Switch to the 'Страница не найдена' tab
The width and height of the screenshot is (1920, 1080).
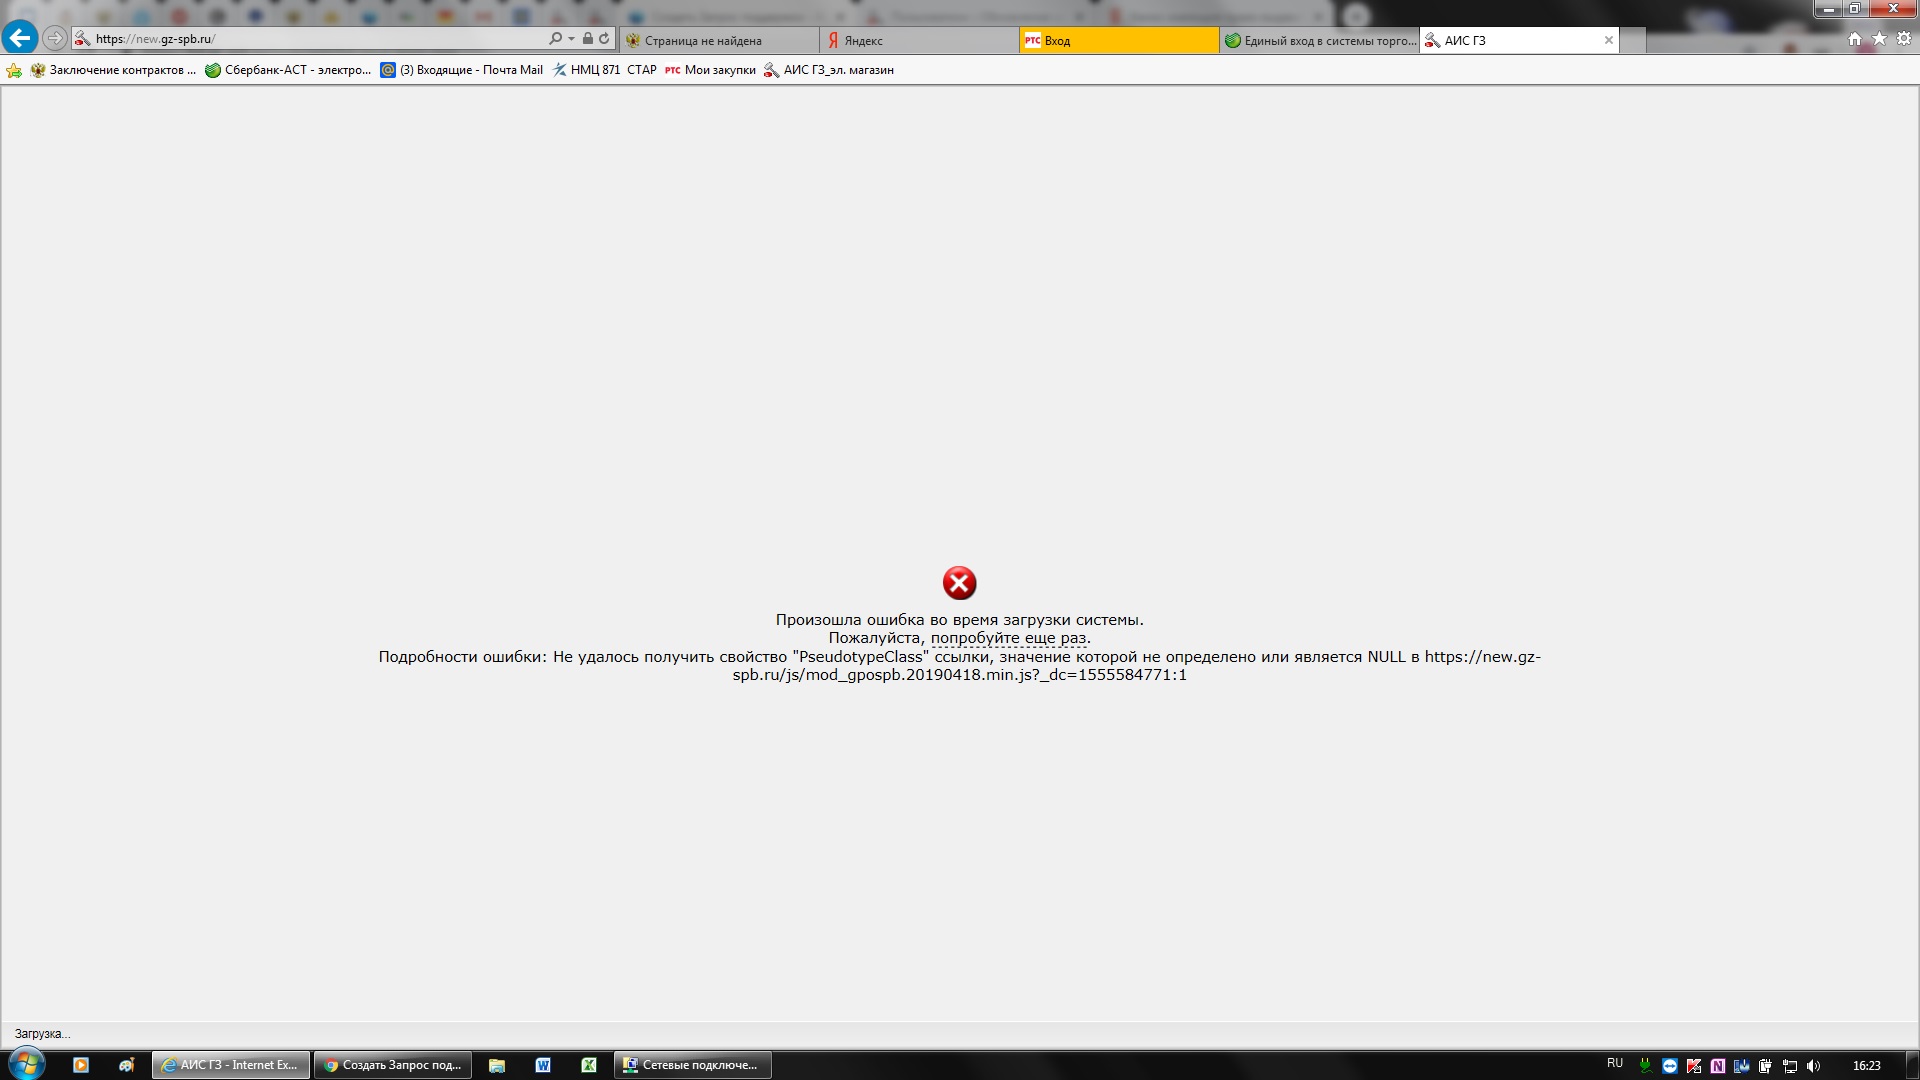point(719,40)
